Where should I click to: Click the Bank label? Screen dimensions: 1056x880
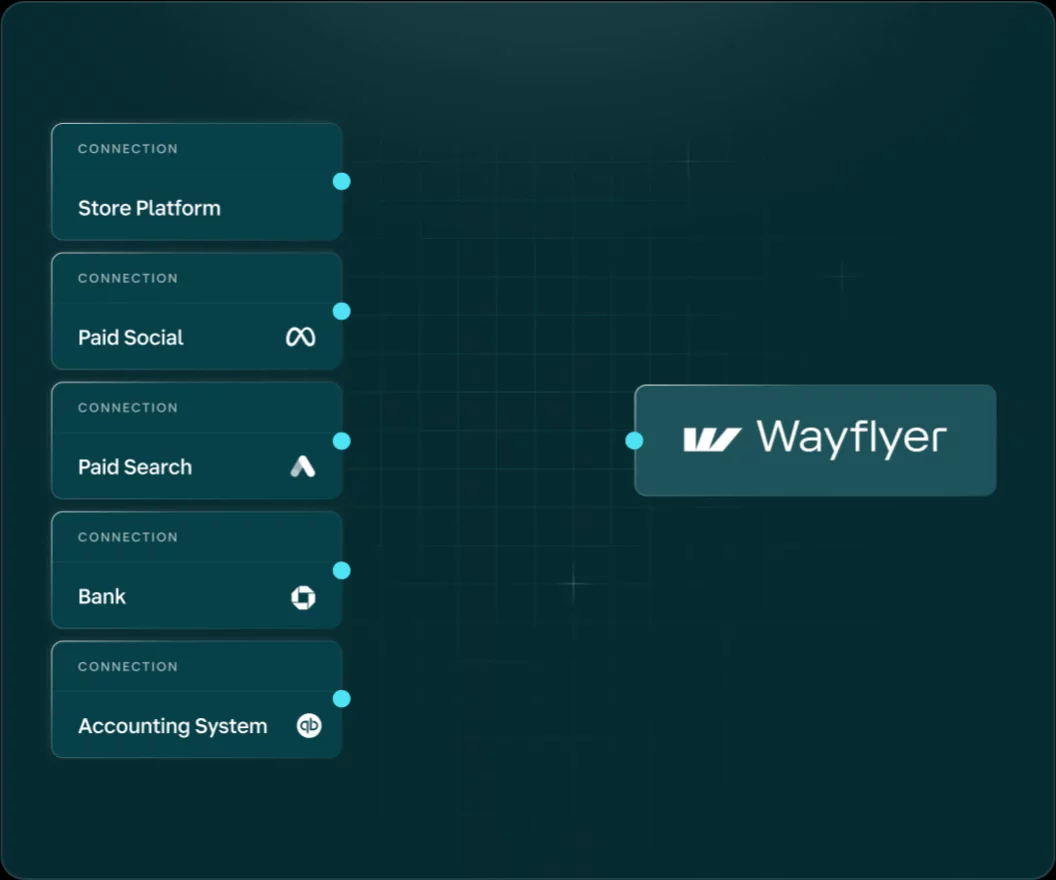102,597
